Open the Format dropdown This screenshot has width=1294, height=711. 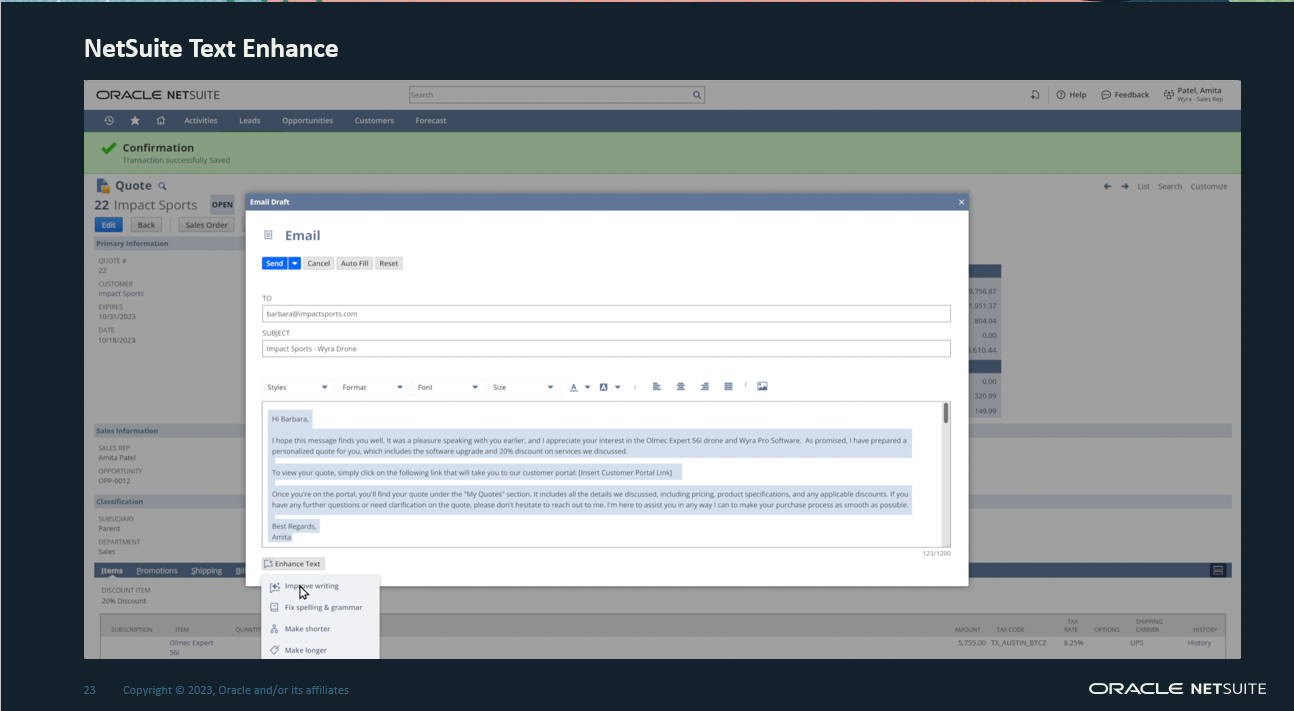tap(372, 387)
